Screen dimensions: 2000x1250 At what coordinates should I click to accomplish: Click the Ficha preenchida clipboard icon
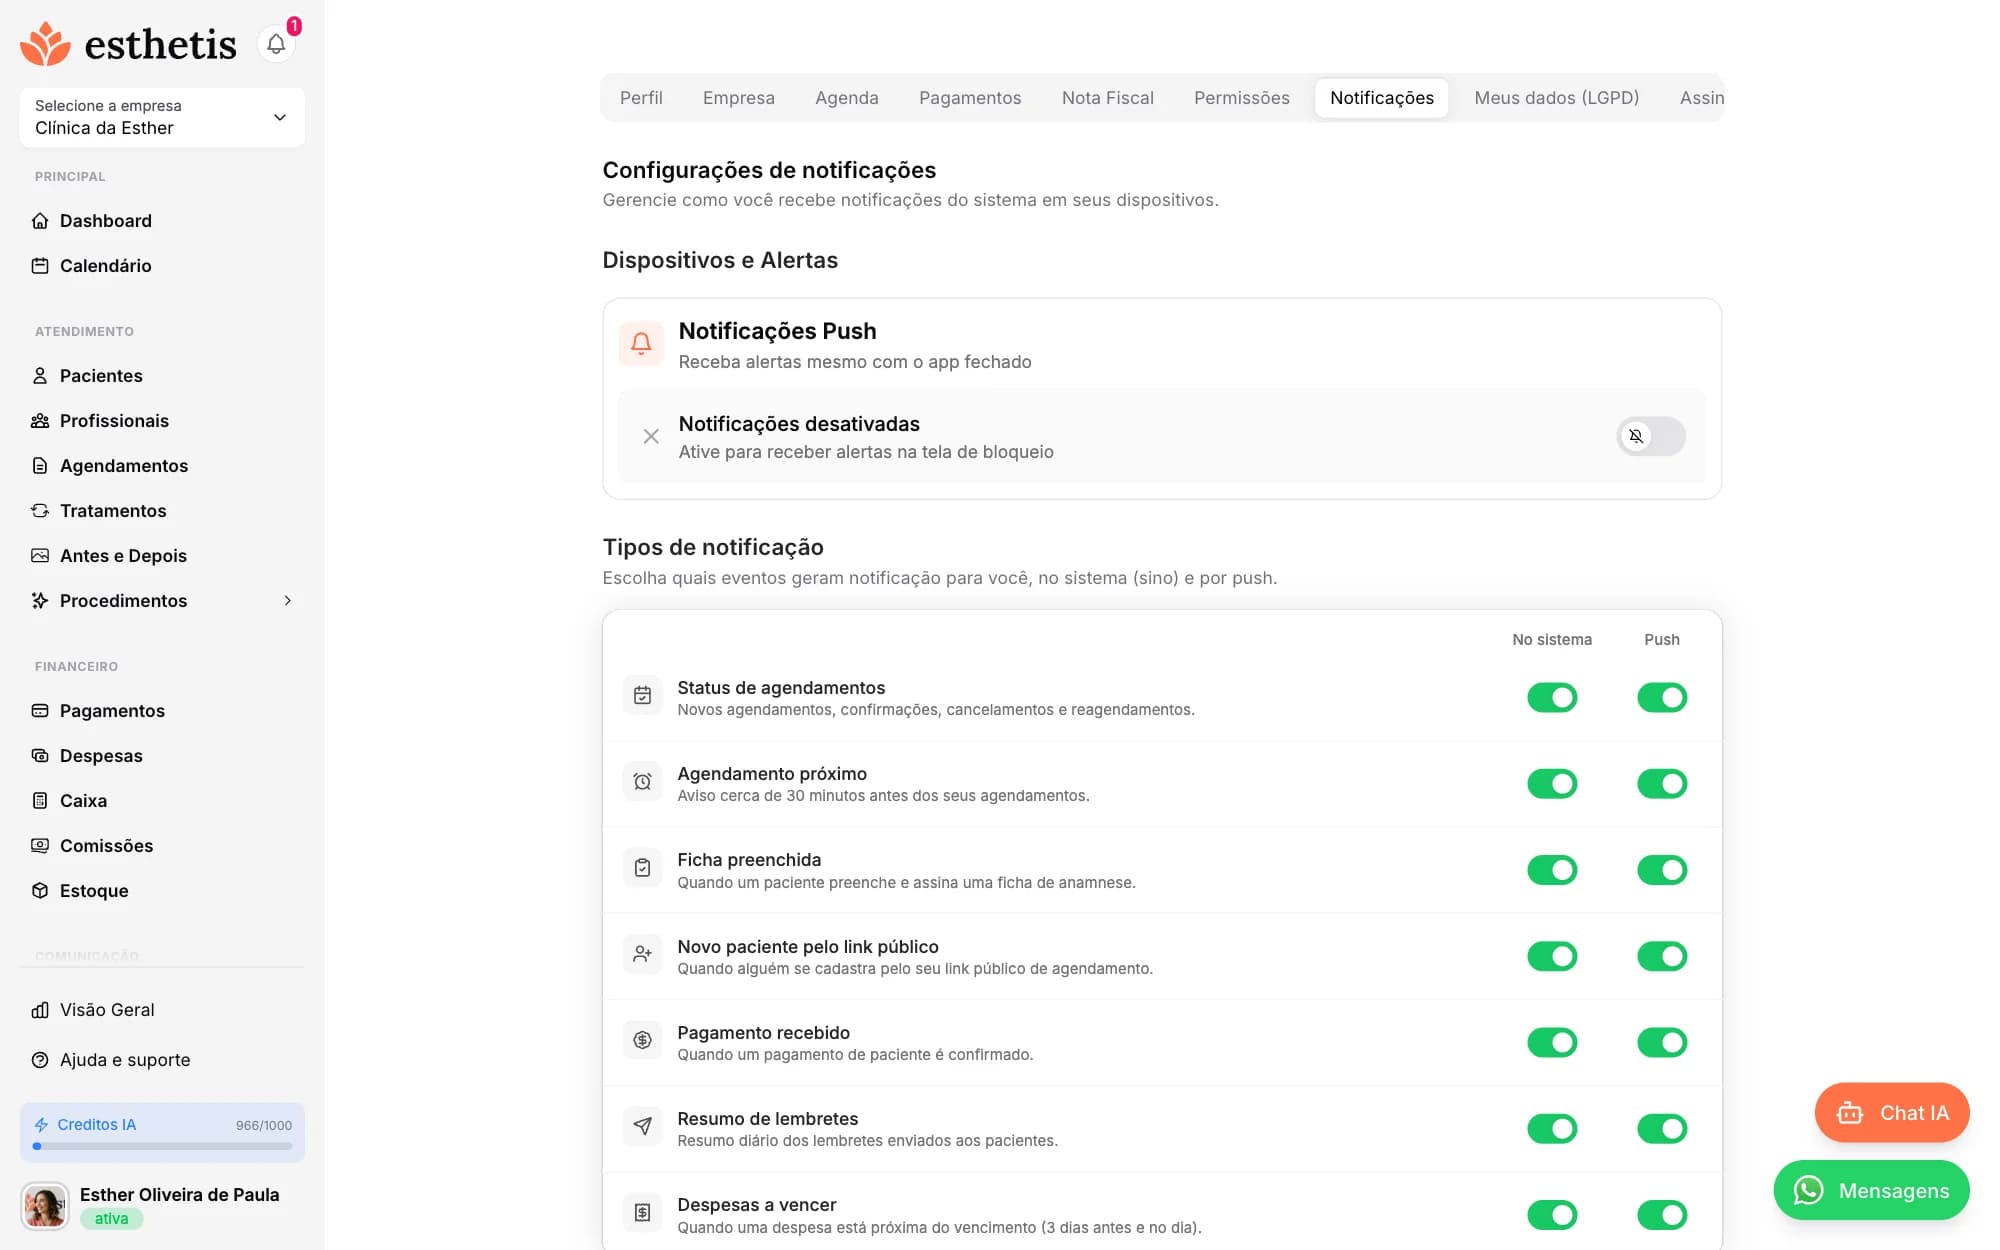click(642, 868)
